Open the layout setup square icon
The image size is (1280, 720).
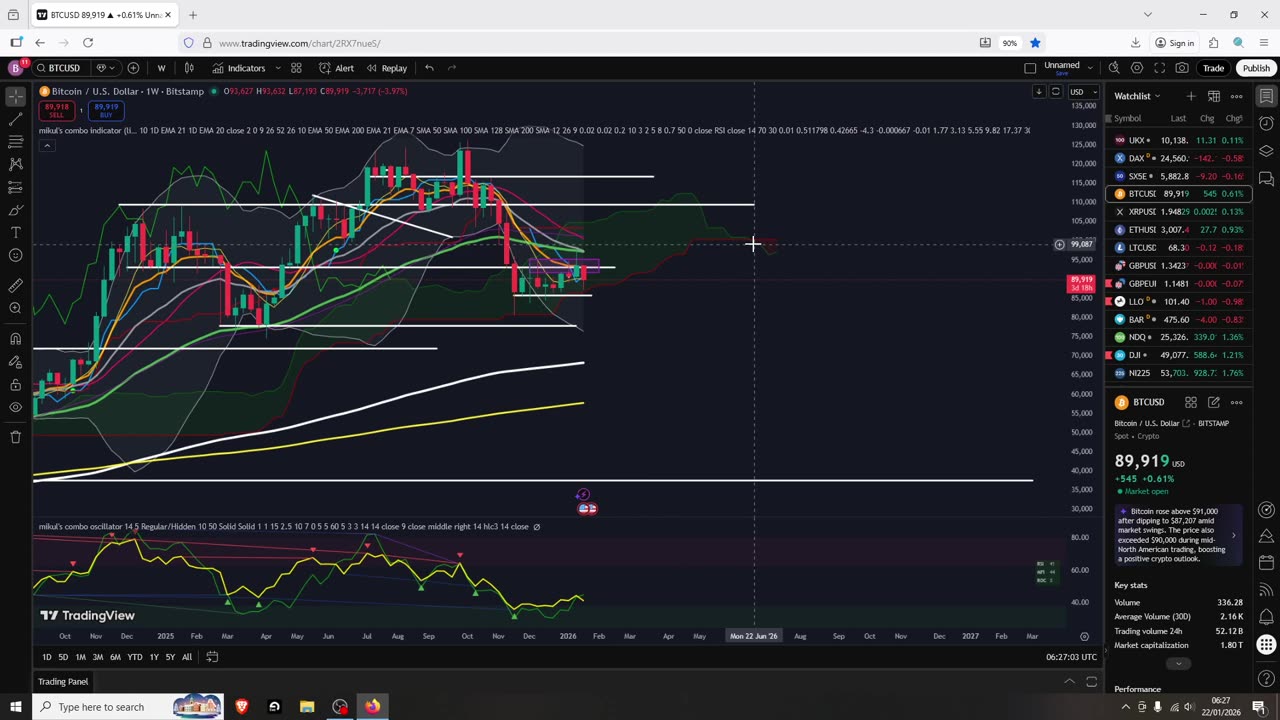click(x=1030, y=68)
